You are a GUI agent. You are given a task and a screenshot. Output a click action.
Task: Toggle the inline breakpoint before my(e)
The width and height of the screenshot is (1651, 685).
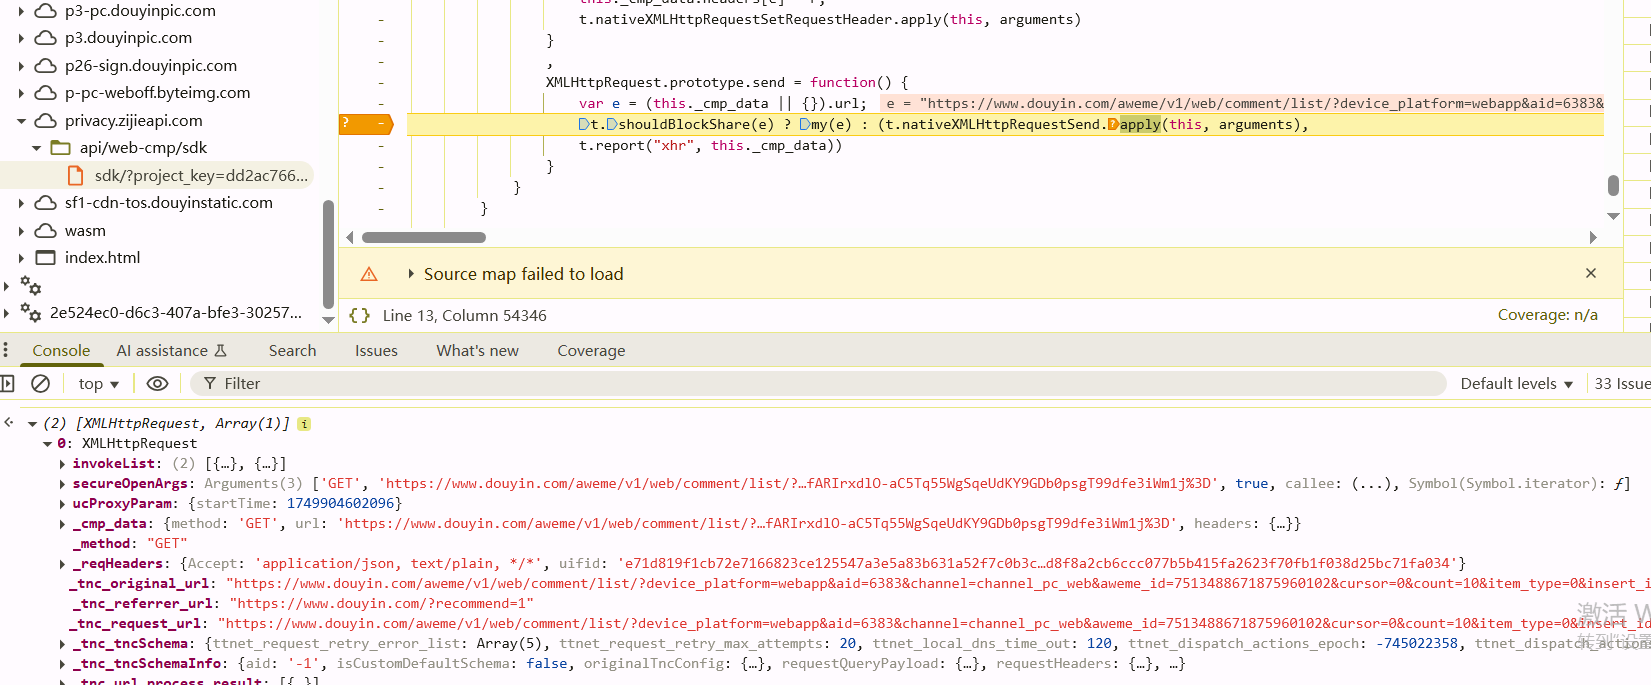click(805, 124)
